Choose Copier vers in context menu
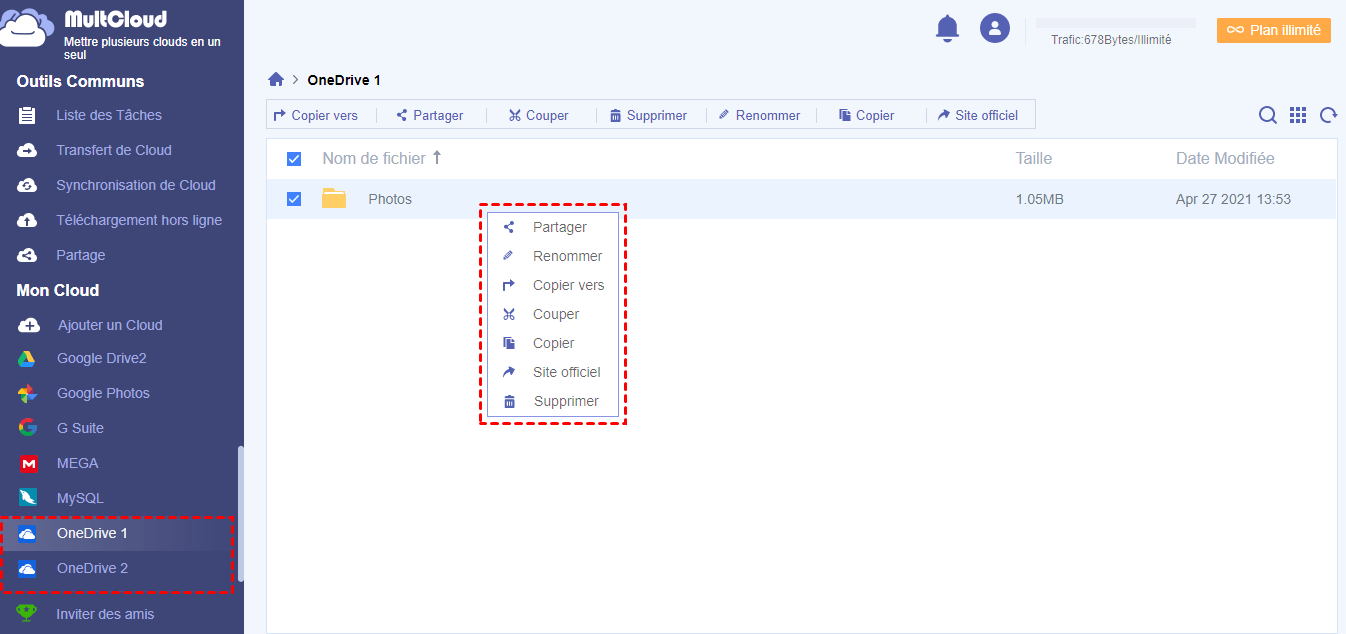The width and height of the screenshot is (1346, 634). (x=553, y=285)
